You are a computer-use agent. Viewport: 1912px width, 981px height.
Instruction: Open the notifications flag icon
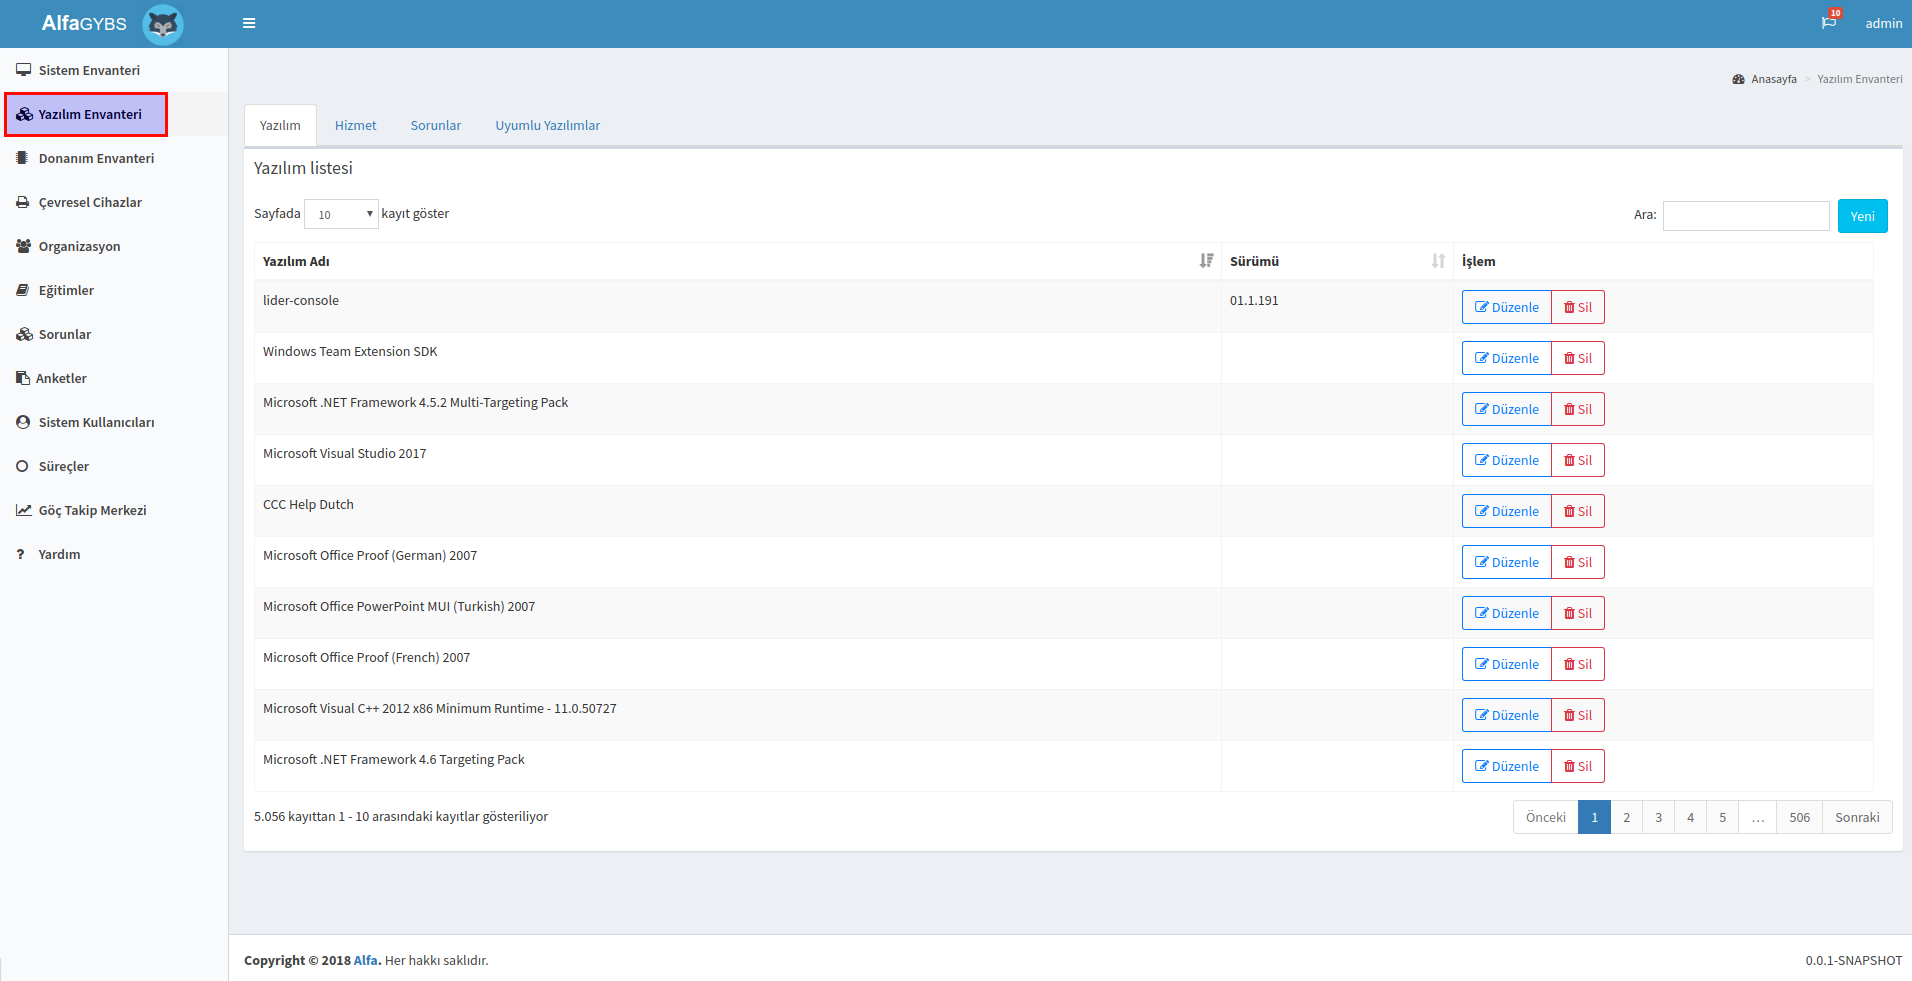(x=1829, y=22)
